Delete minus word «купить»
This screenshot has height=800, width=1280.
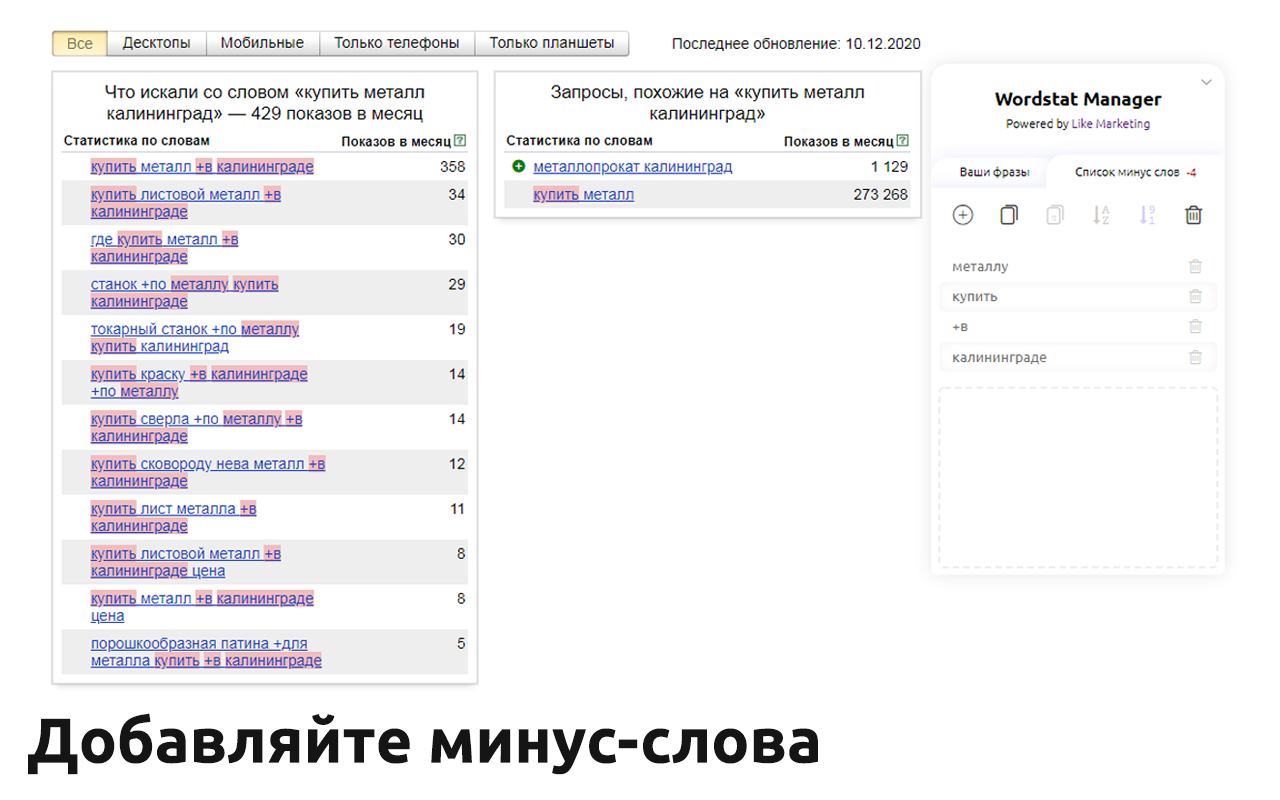click(1195, 297)
